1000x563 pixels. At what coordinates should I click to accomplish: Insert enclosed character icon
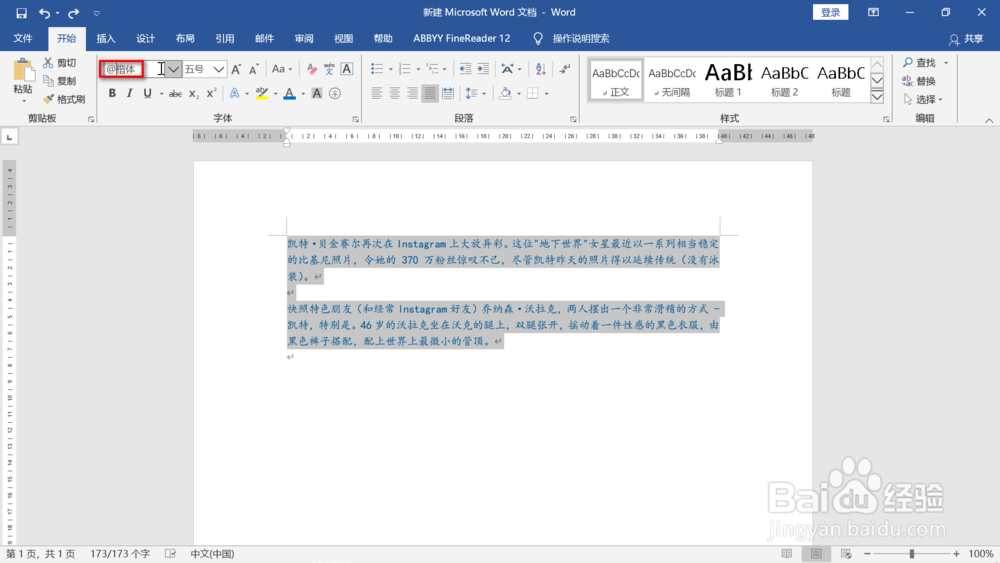click(335, 94)
